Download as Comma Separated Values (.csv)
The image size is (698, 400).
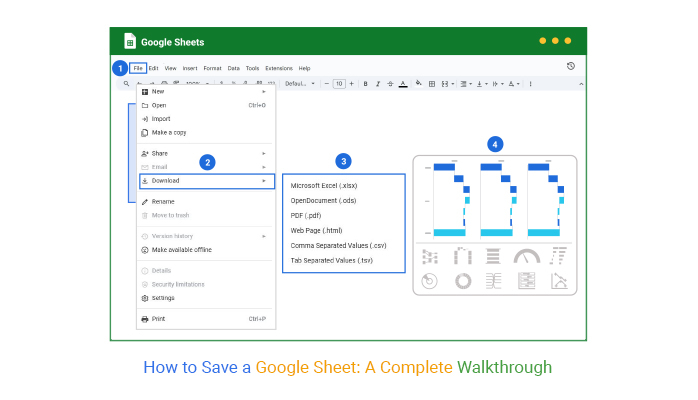338,246
